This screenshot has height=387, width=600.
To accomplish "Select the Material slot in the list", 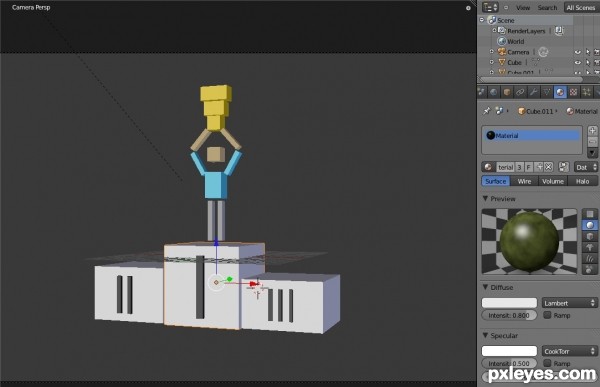I will (x=532, y=136).
